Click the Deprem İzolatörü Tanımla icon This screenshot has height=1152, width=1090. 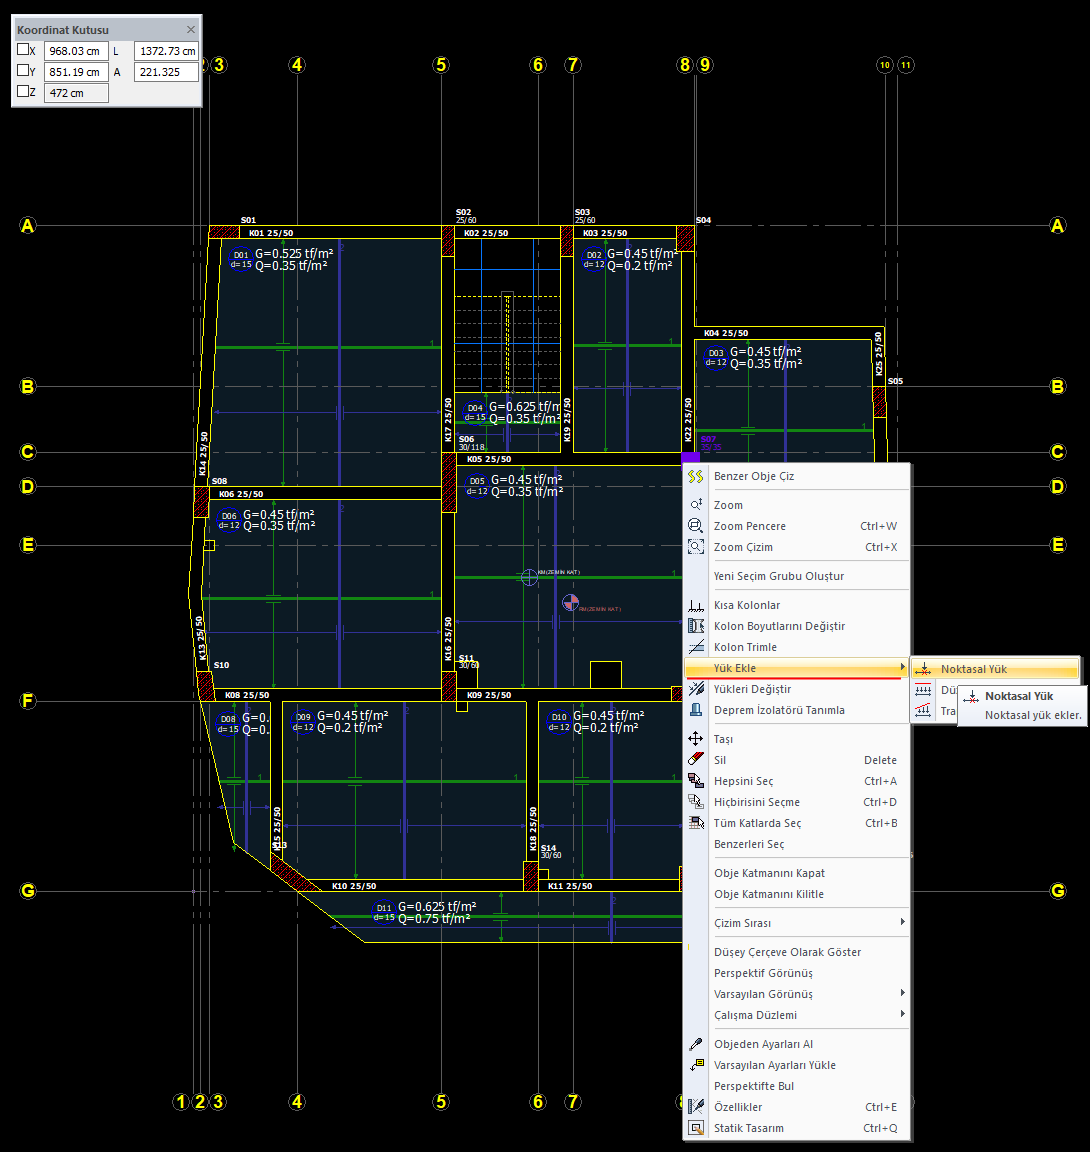(x=696, y=710)
